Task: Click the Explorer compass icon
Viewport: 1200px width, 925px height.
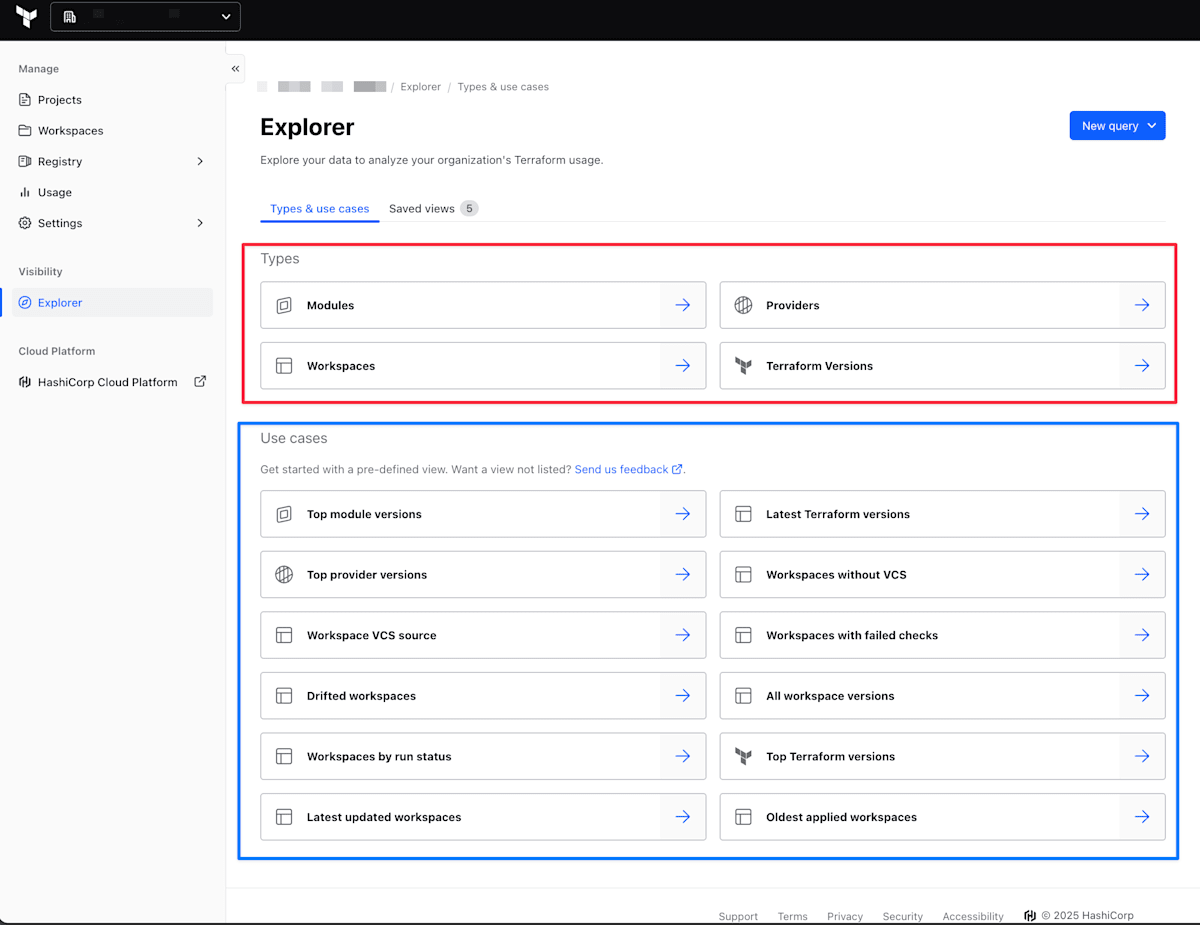Action: click(25, 303)
